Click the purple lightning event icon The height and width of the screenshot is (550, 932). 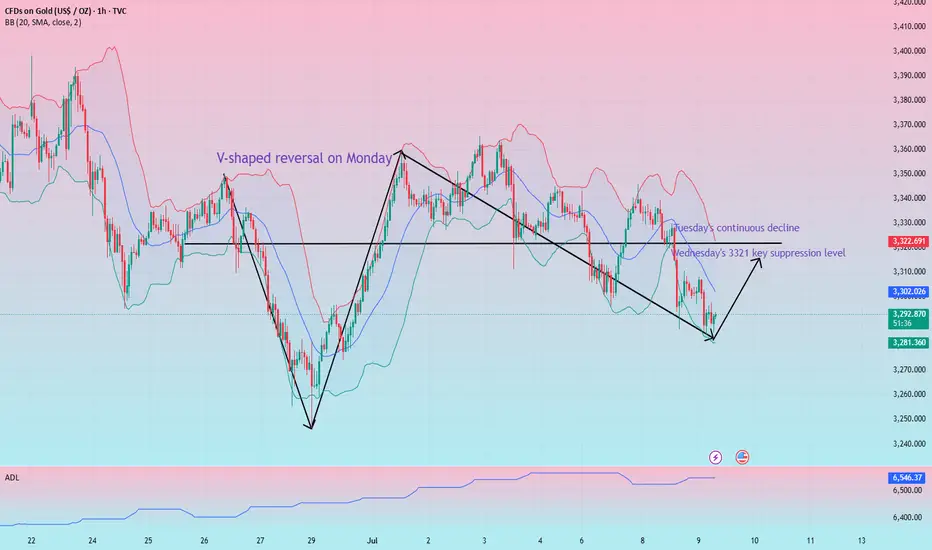(x=716, y=457)
